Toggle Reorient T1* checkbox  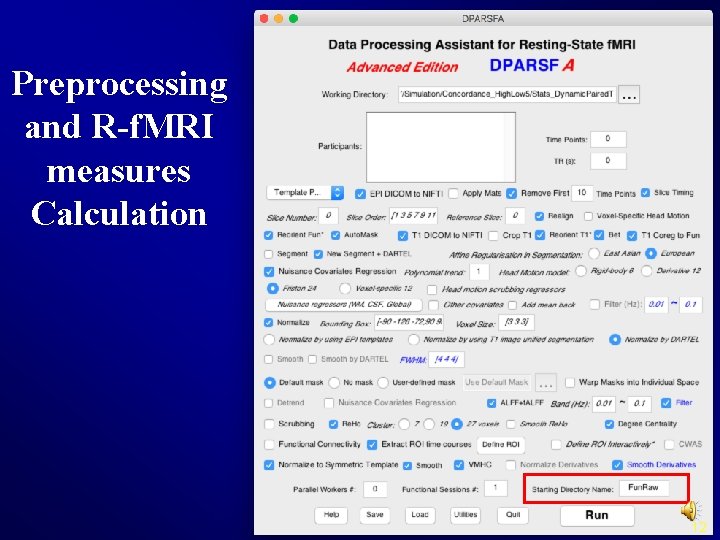(x=540, y=235)
